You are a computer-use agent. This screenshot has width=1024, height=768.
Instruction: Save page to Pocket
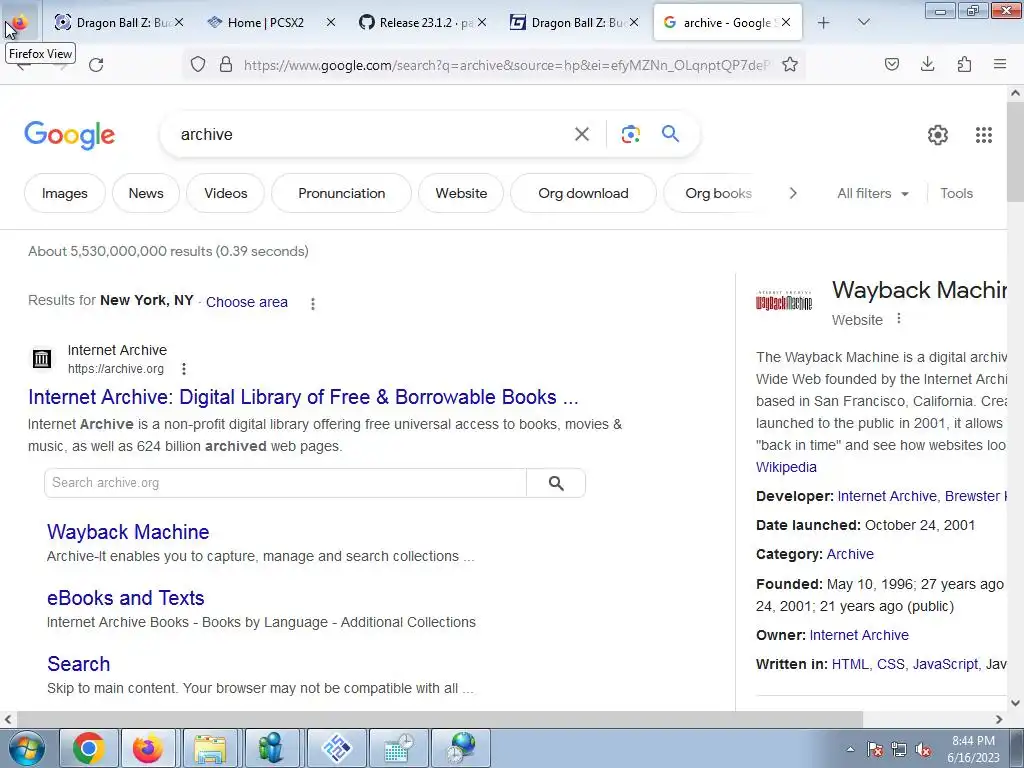point(892,64)
